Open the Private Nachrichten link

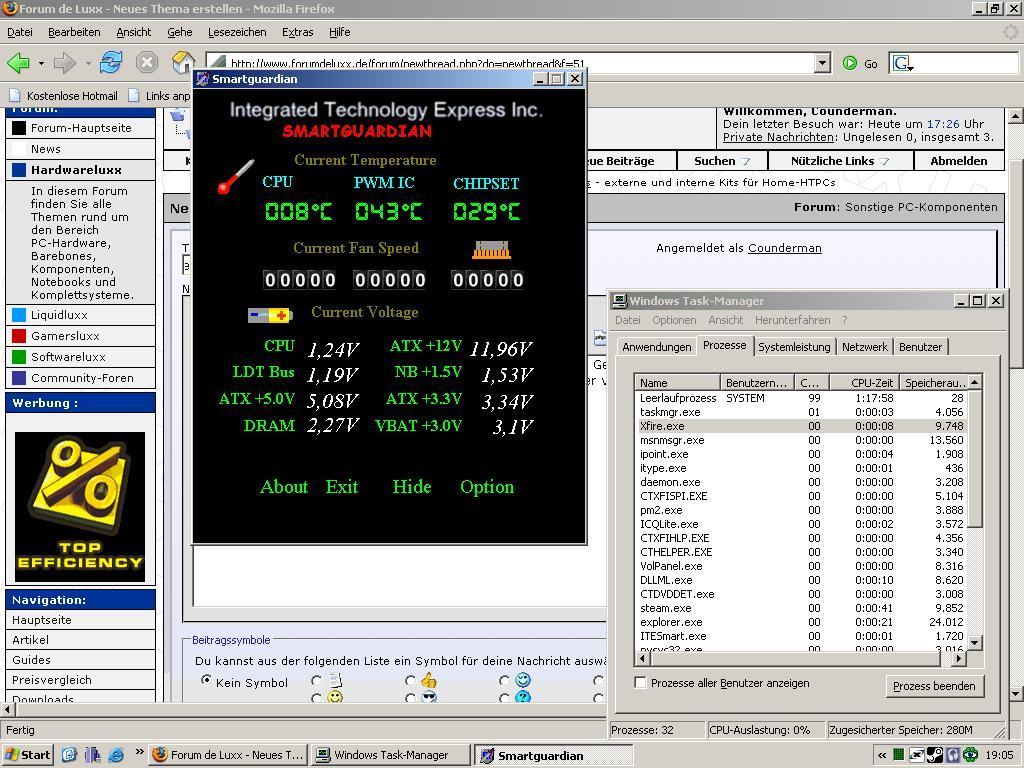pyautogui.click(x=778, y=137)
